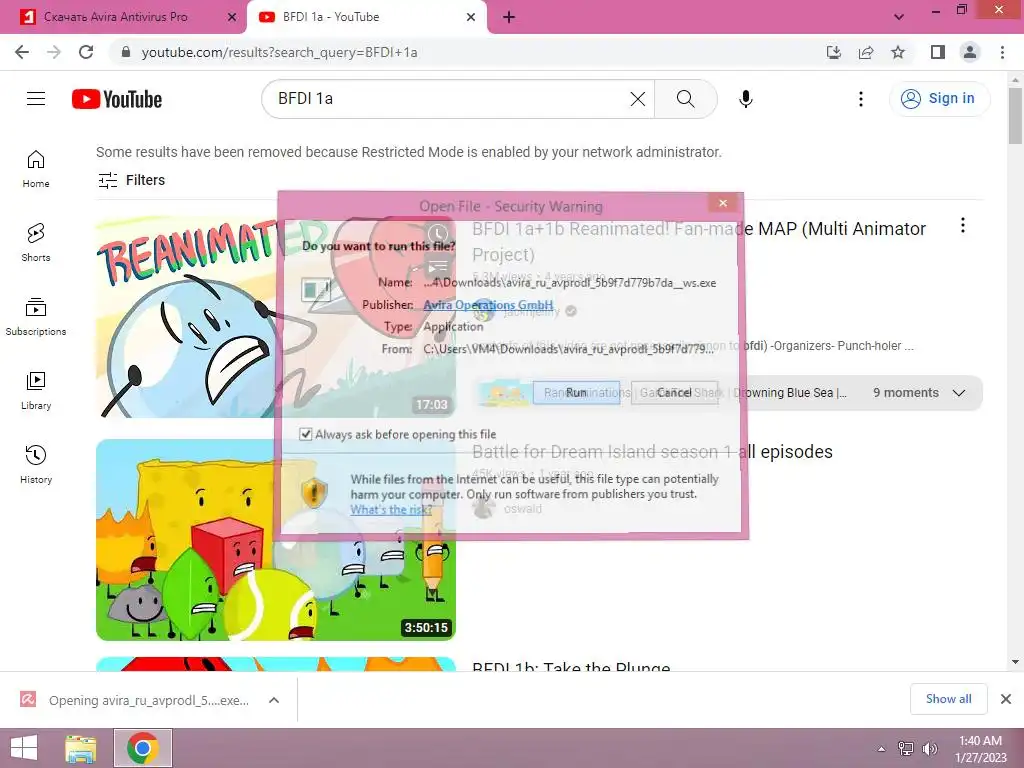The width and height of the screenshot is (1024, 768).
Task: Click the site padlock icon
Action: point(126,52)
